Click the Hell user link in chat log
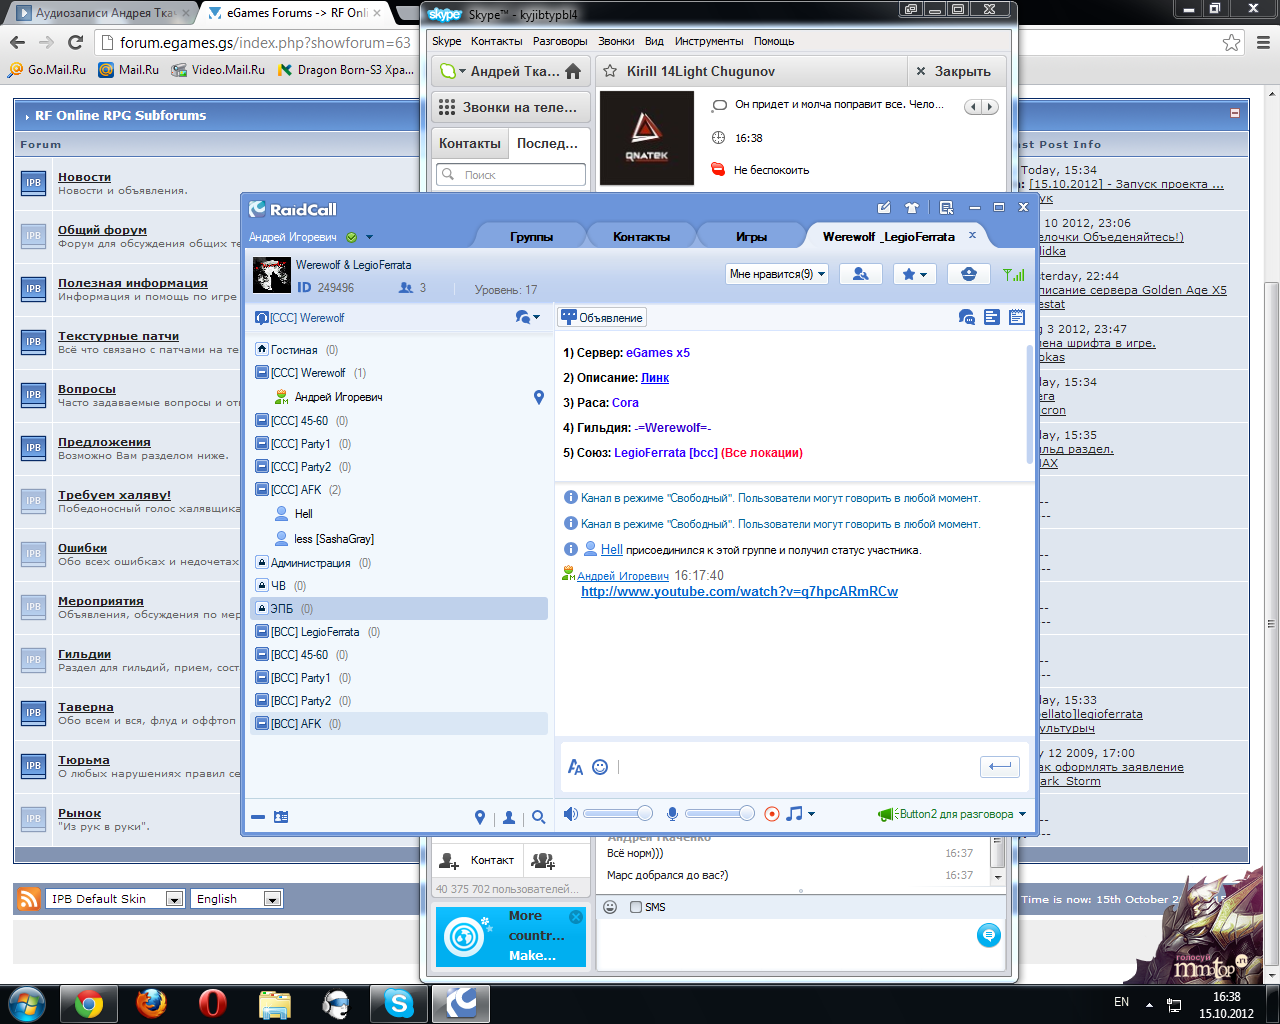This screenshot has width=1280, height=1024. (x=611, y=550)
